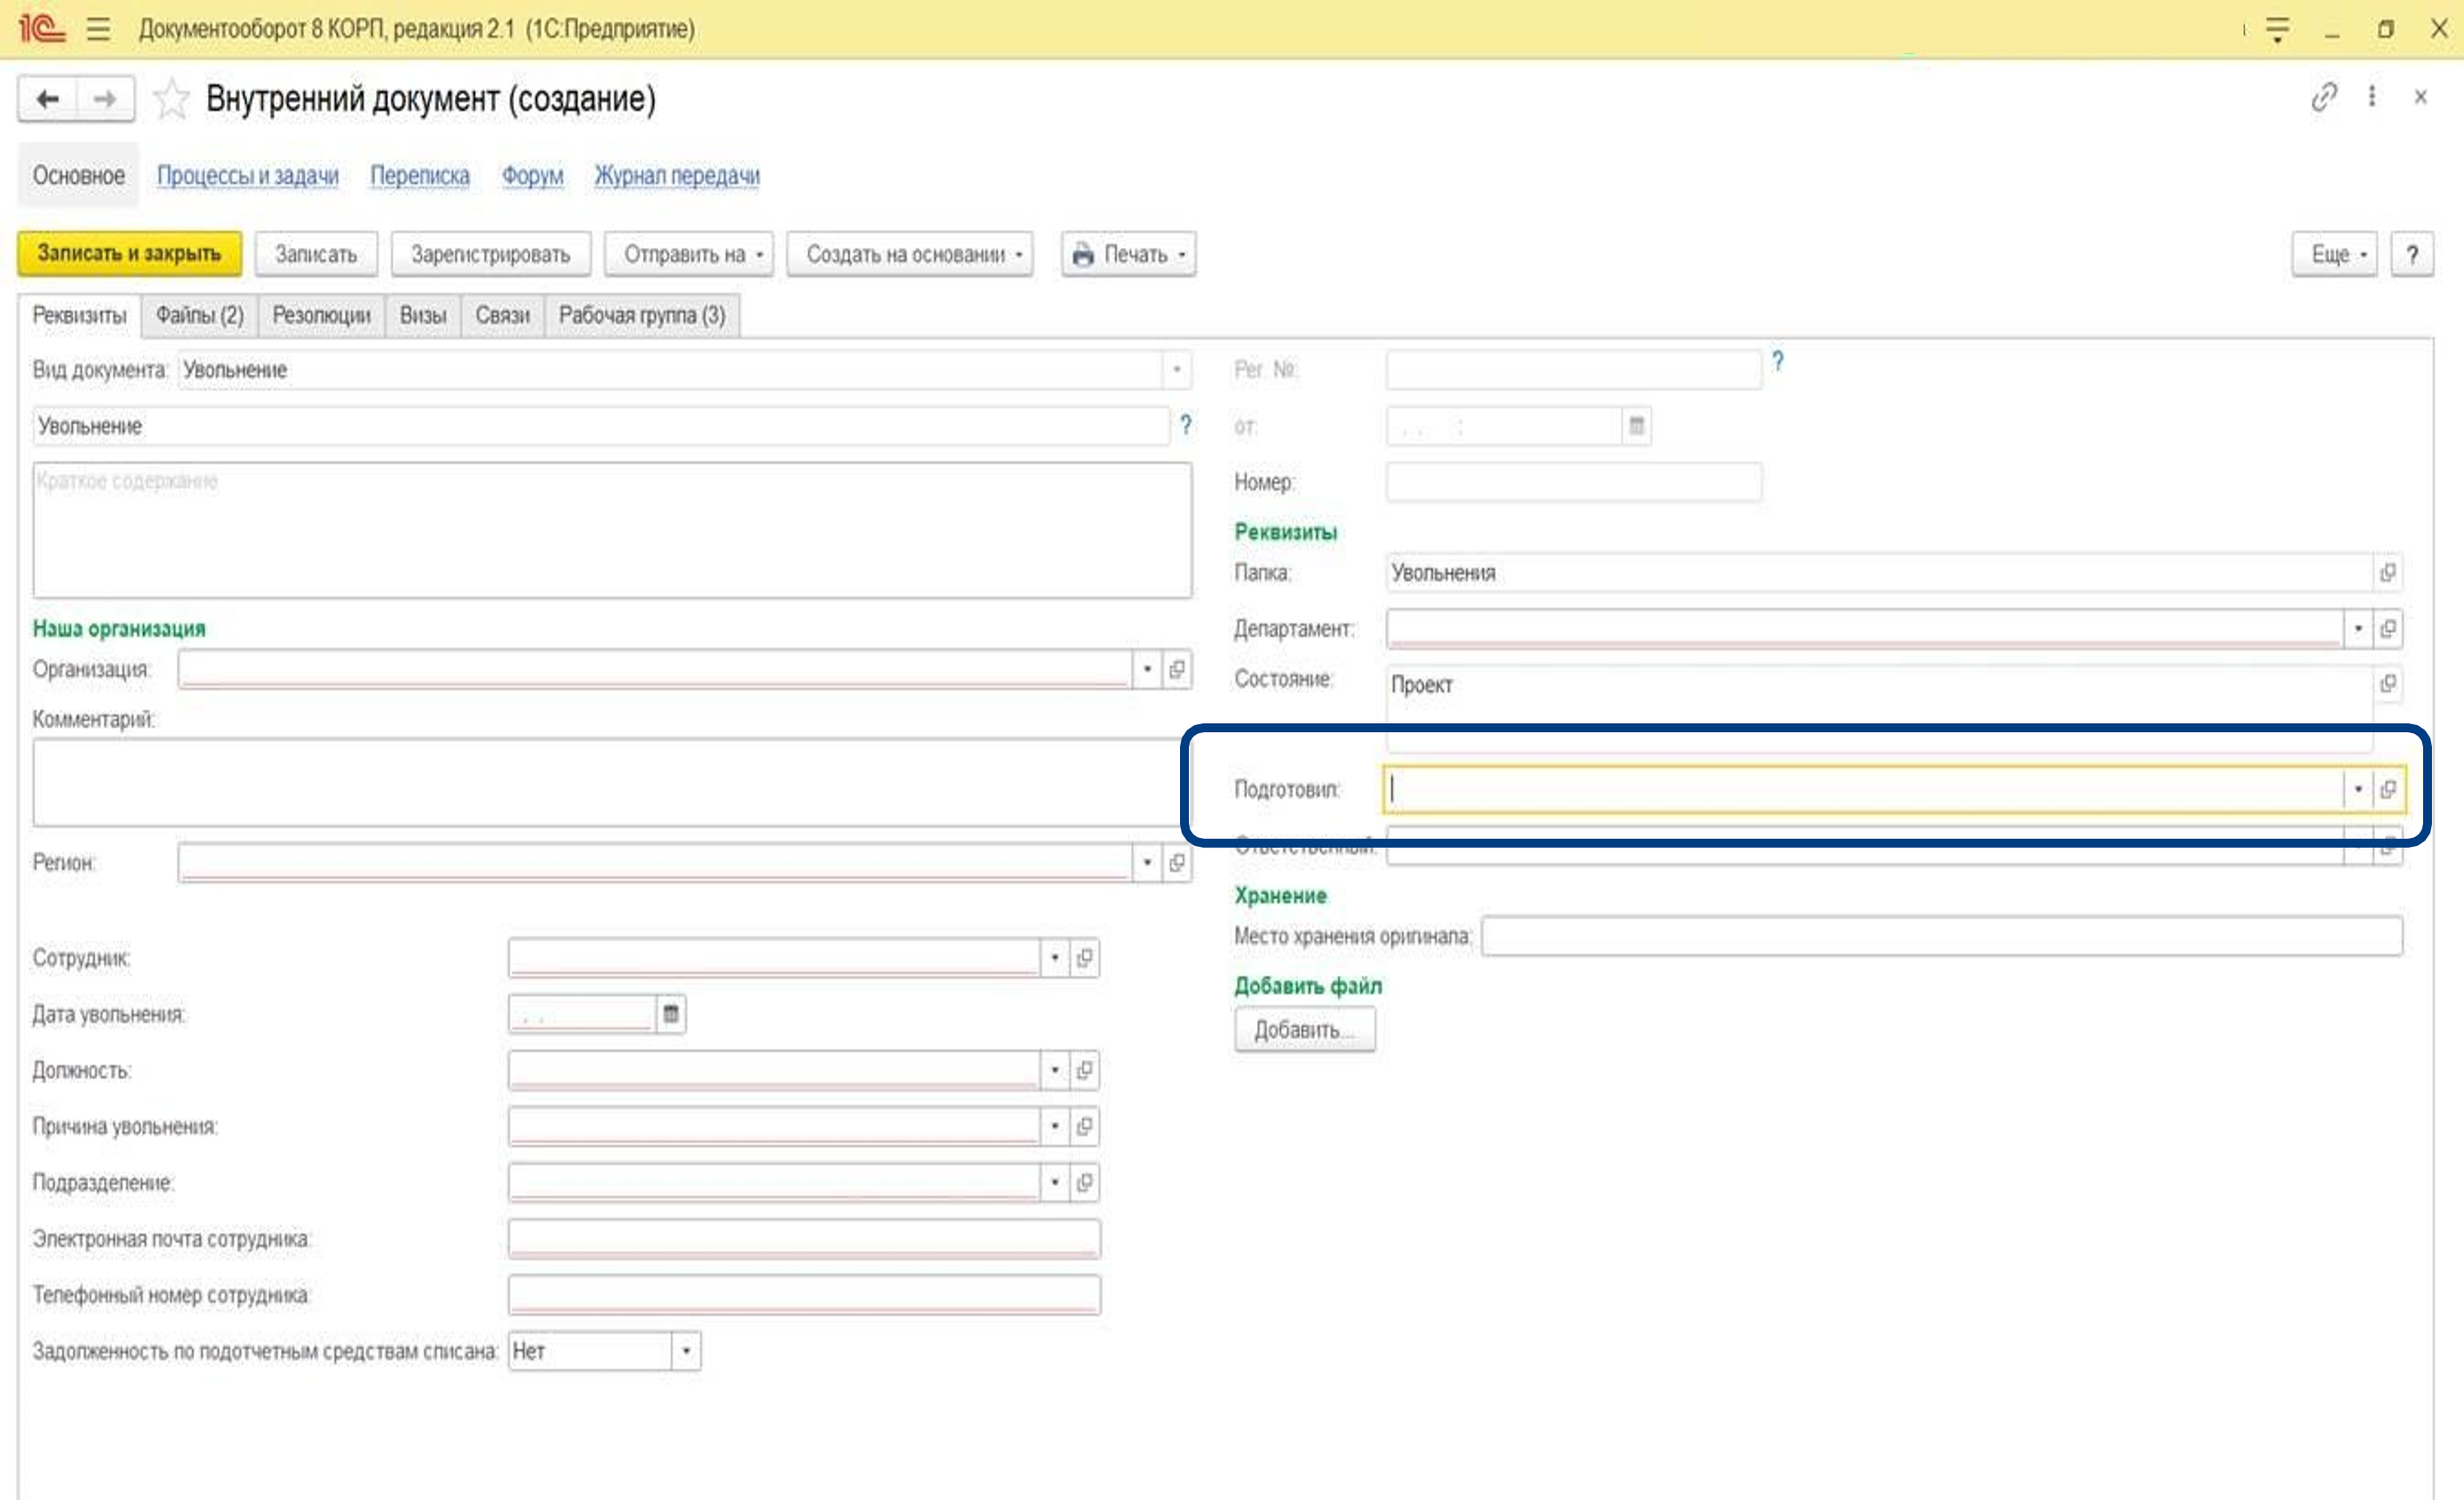Select the Основное navigation item

click(79, 176)
